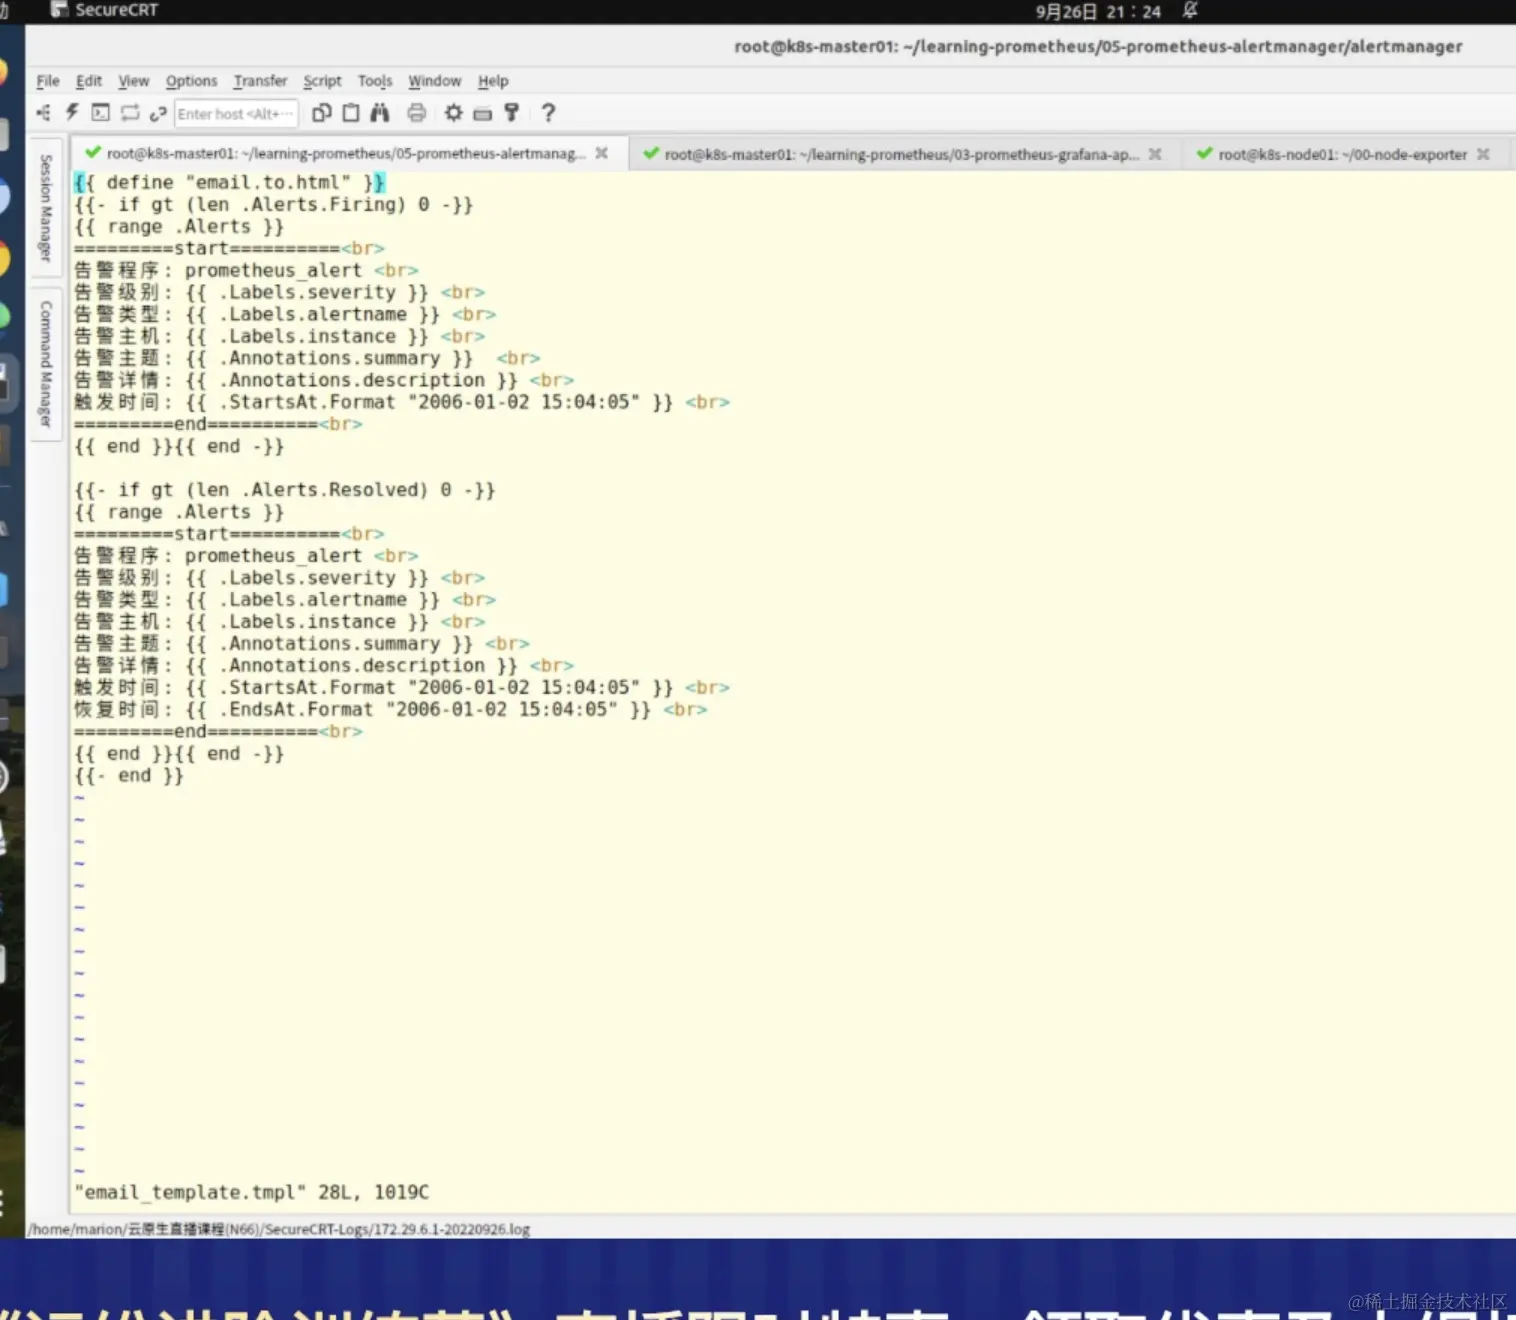Open Find with the binoculars icon
1516x1320 pixels.
coord(380,113)
